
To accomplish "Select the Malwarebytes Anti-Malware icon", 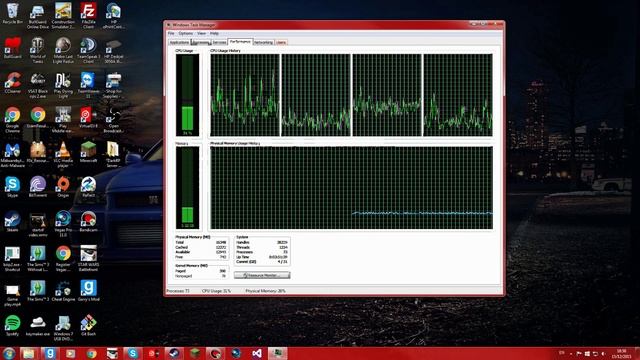I will (x=13, y=155).
